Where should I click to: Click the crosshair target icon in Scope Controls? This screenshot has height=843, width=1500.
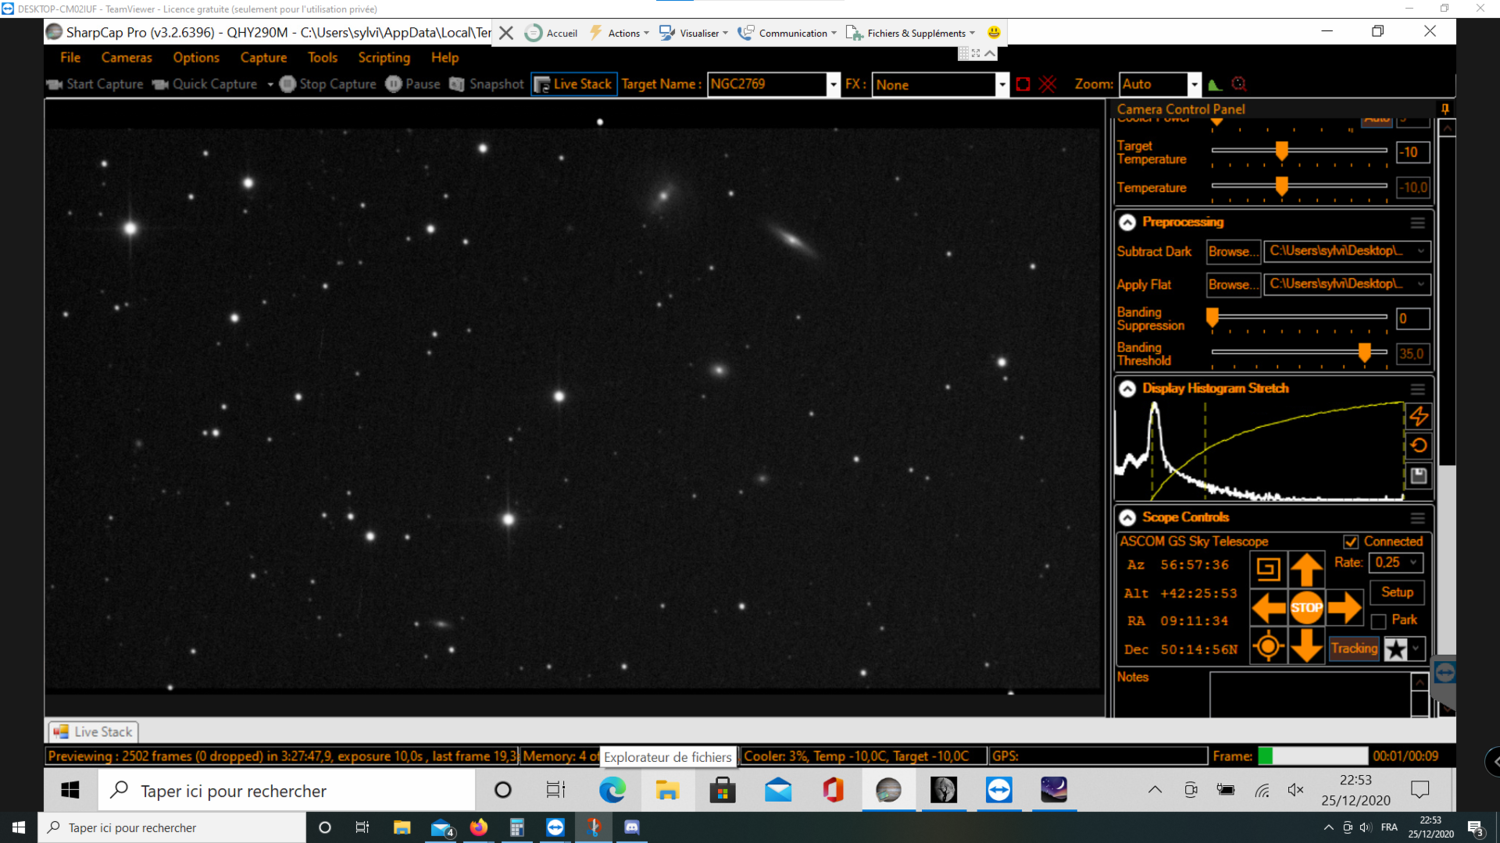point(1268,646)
